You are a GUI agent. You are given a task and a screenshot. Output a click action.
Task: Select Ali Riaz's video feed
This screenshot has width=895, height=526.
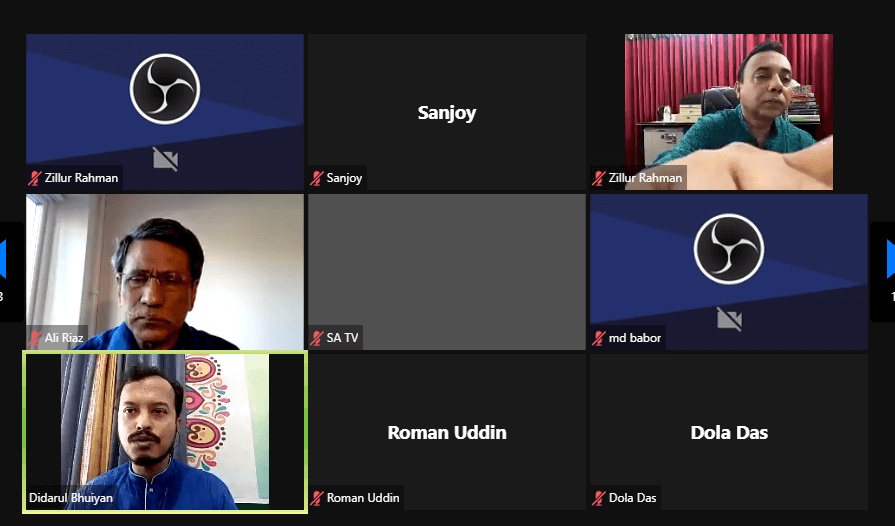click(x=165, y=272)
